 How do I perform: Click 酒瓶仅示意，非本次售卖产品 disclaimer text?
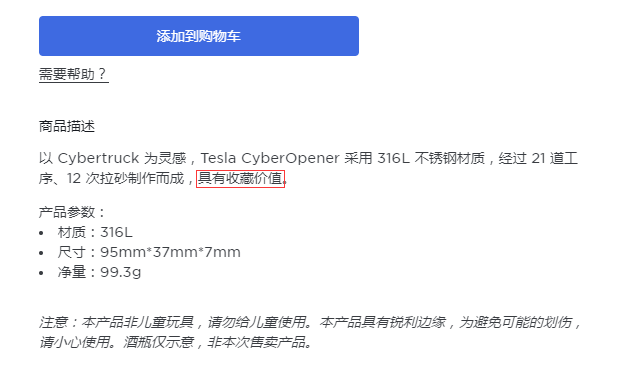click(x=214, y=342)
